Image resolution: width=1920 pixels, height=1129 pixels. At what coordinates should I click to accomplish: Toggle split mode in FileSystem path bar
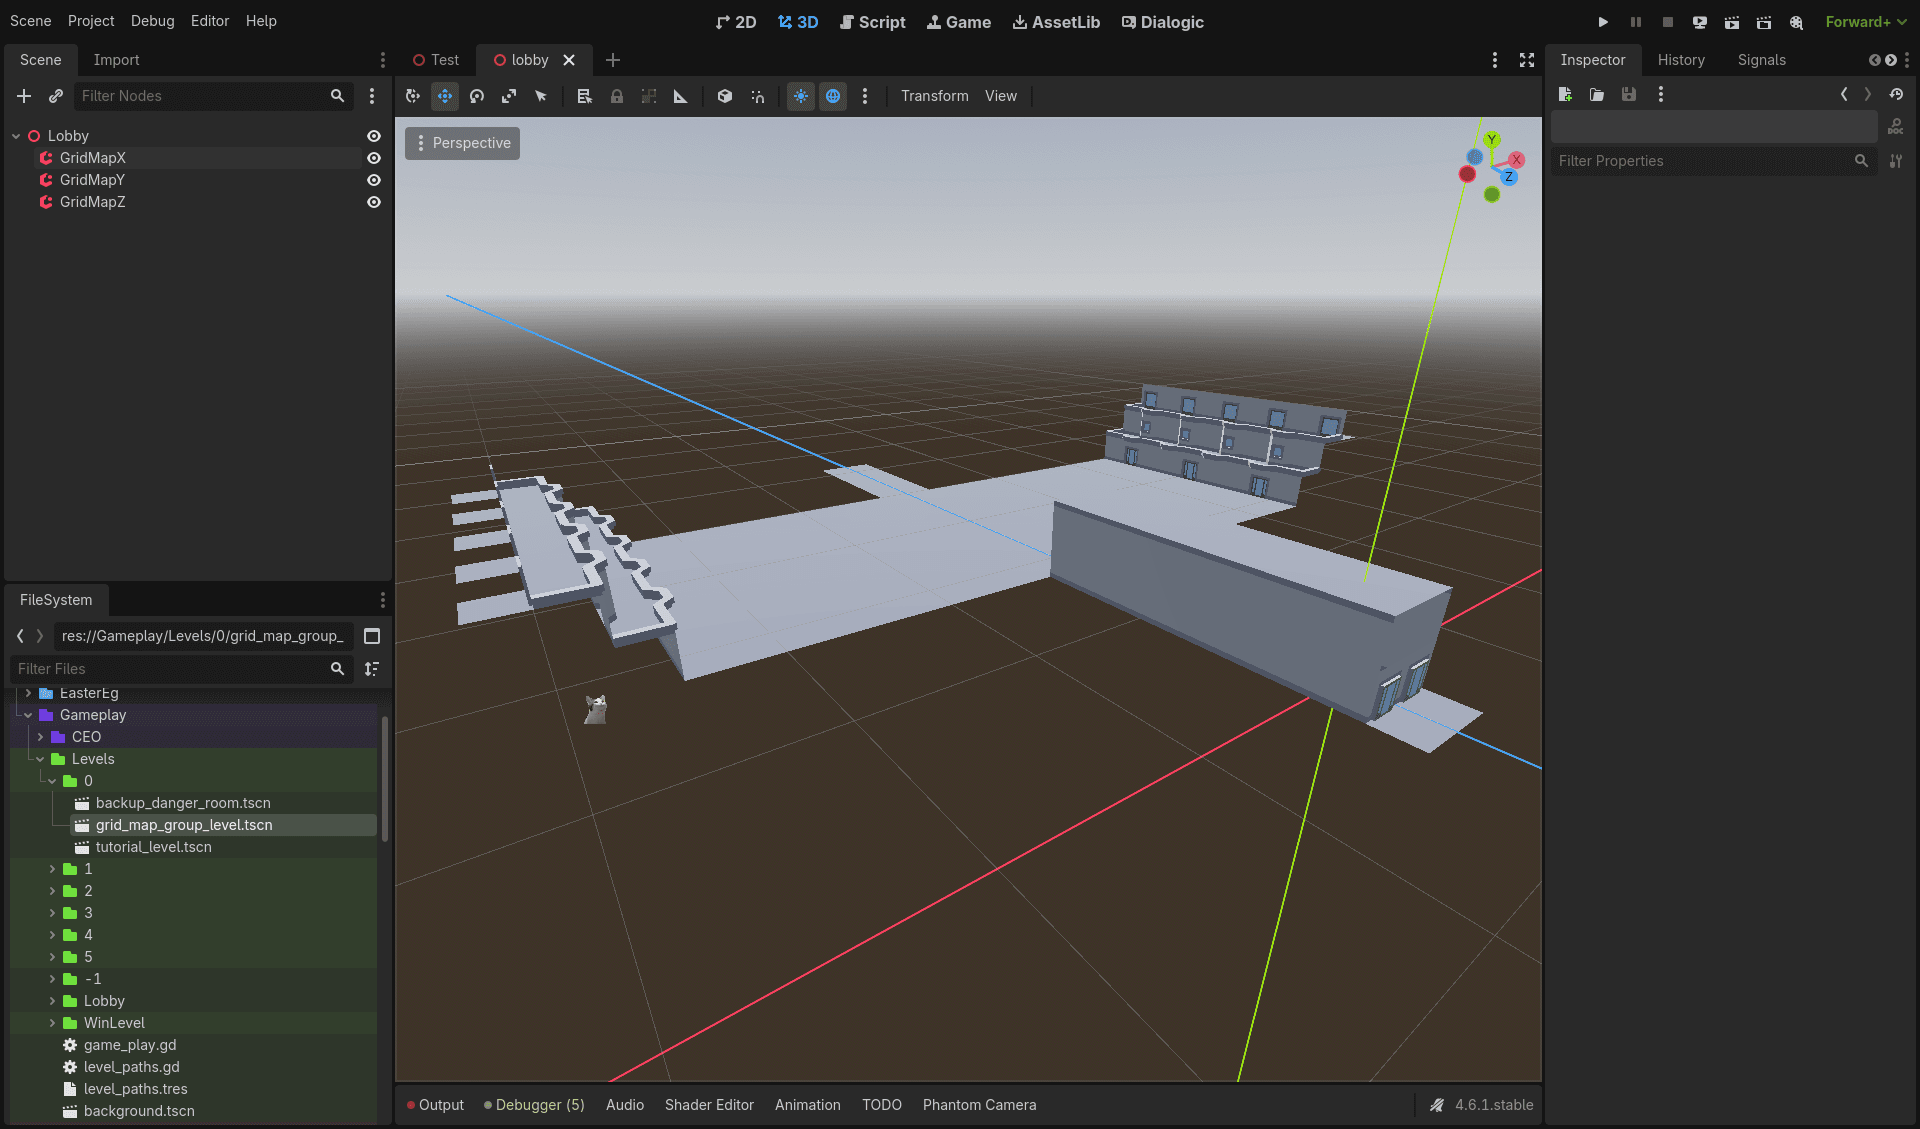coord(372,636)
